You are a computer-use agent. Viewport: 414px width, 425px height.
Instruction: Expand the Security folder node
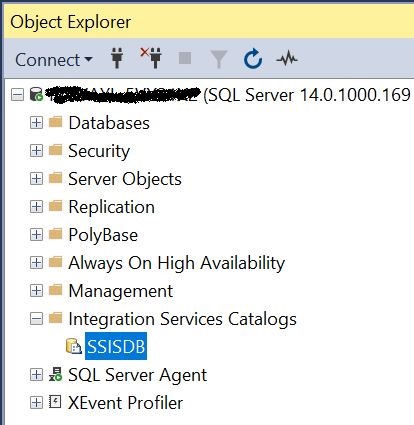[36, 151]
